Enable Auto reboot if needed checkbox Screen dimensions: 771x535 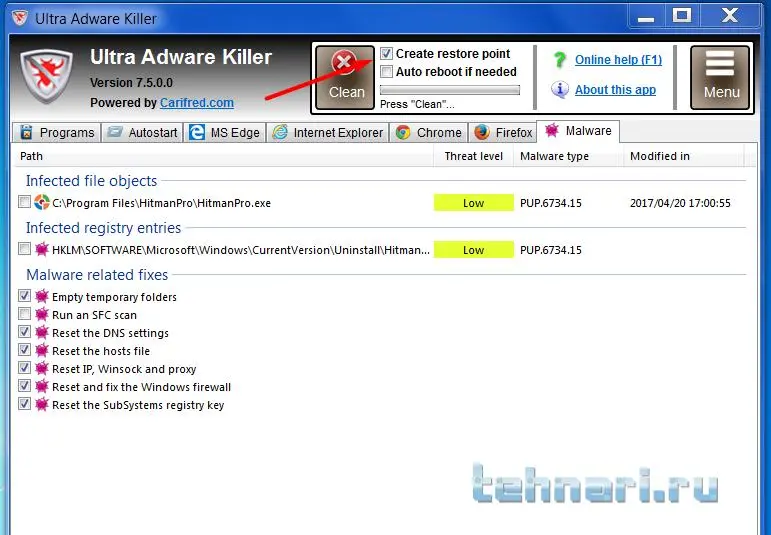(386, 72)
